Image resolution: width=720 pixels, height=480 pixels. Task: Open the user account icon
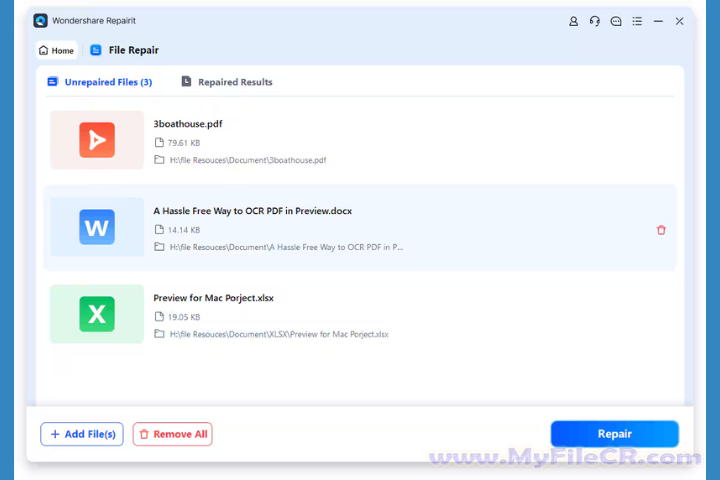tap(573, 21)
